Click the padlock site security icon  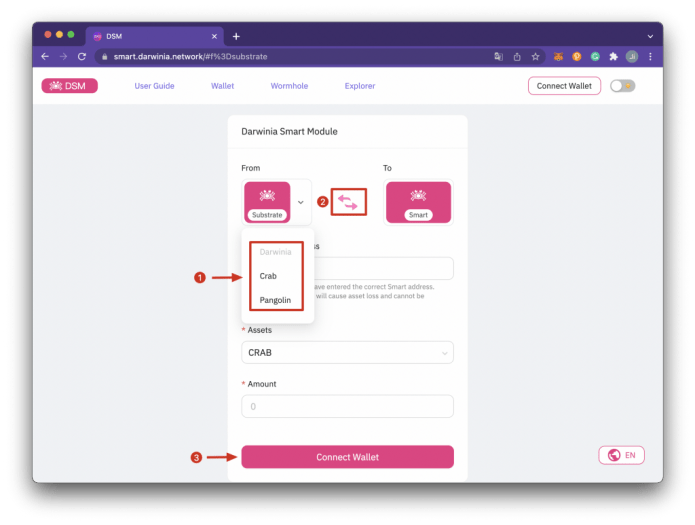click(105, 57)
